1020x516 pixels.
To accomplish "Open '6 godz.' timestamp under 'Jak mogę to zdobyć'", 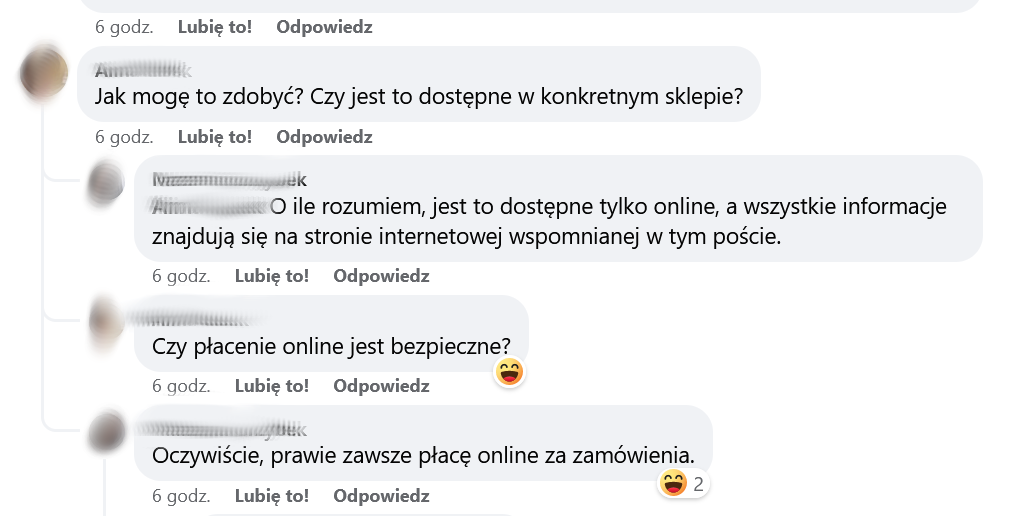I will (124, 137).
